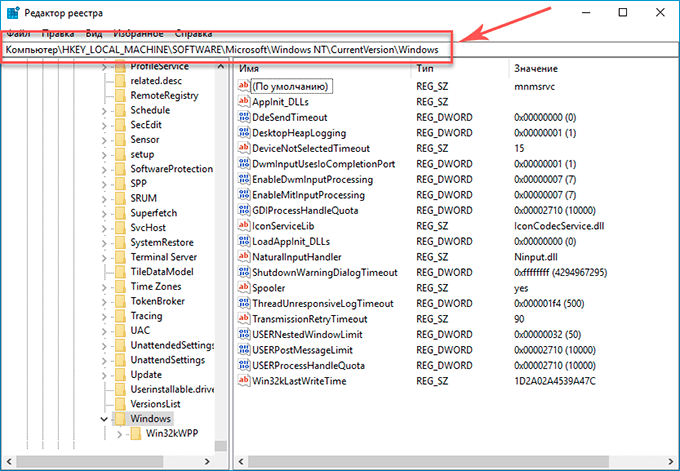The image size is (680, 471).
Task: Select the SystemRestore key in tree
Action: 162,242
